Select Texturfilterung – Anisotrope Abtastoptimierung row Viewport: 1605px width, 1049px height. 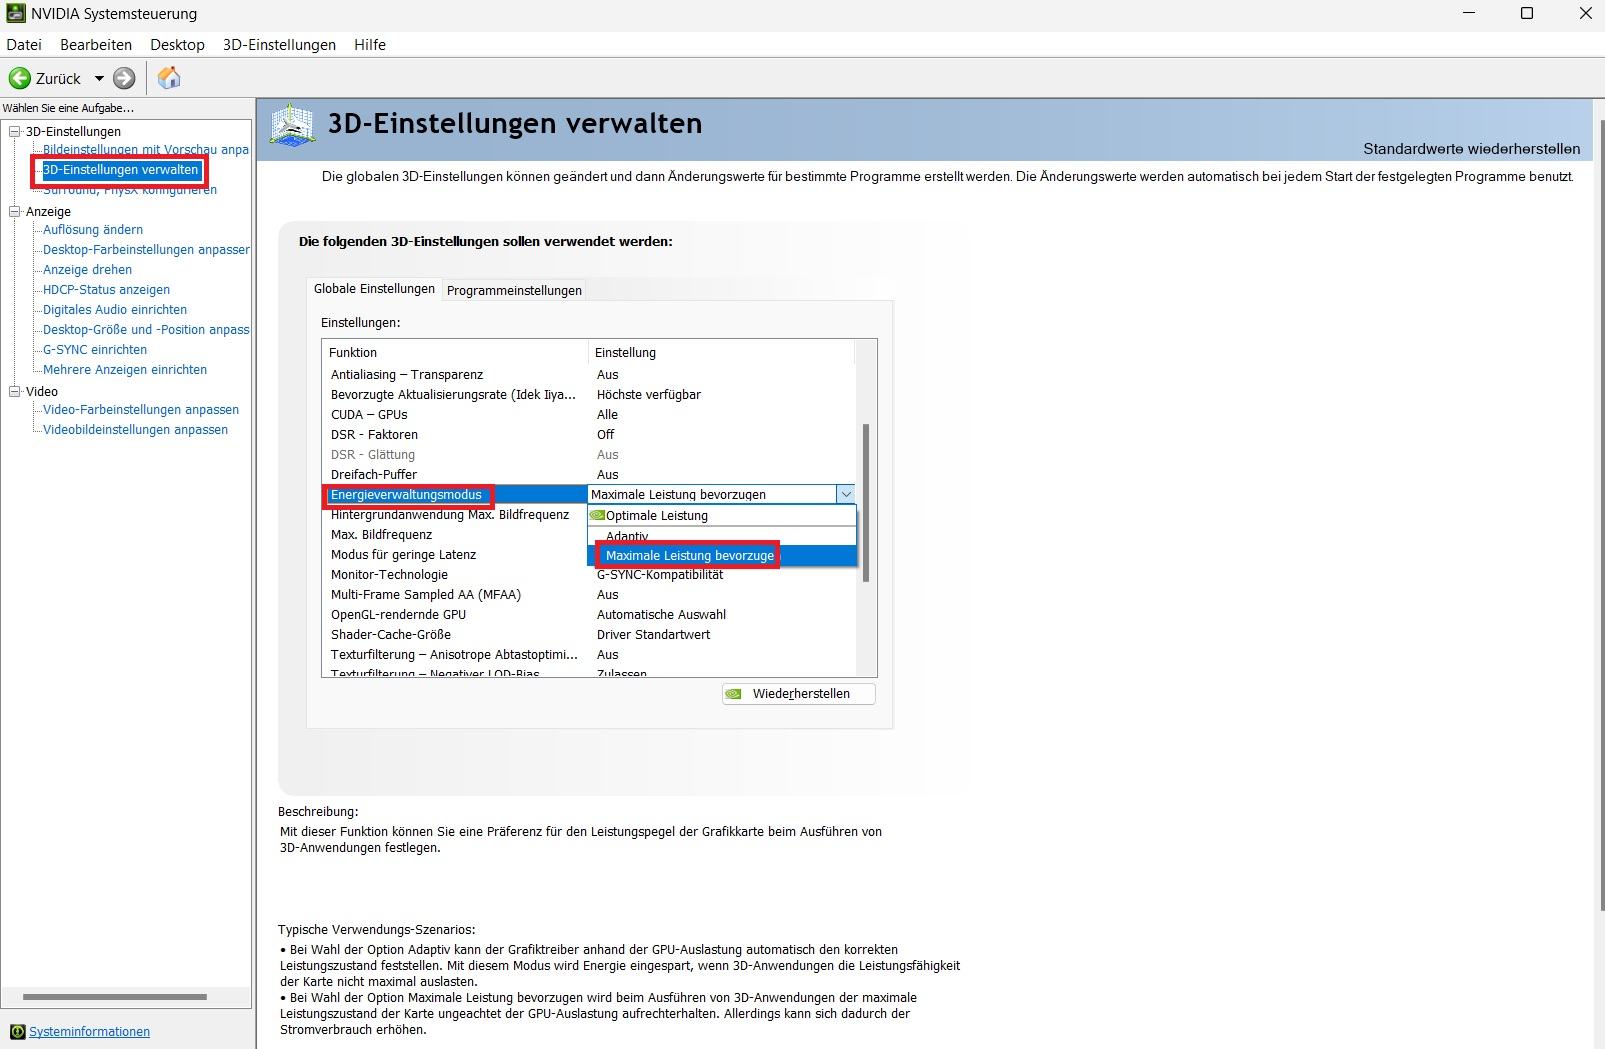589,655
